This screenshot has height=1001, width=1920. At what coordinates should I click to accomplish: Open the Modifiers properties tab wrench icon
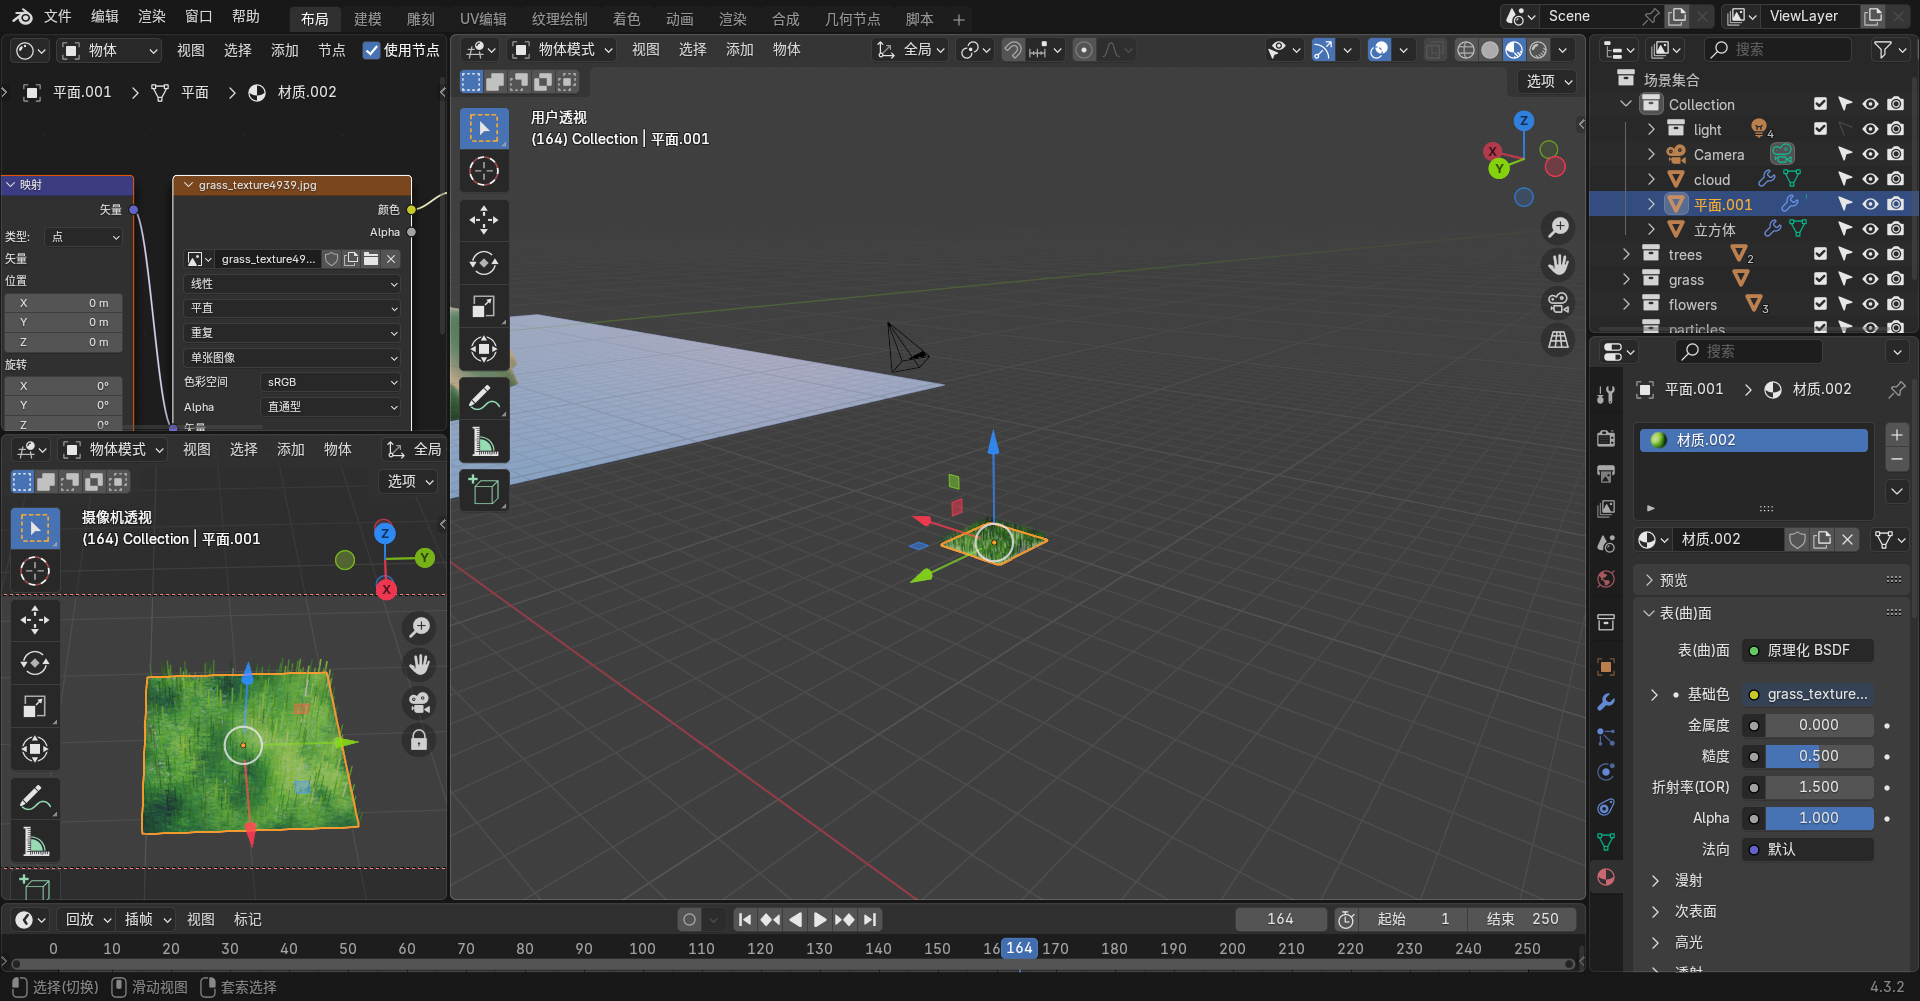(1606, 702)
